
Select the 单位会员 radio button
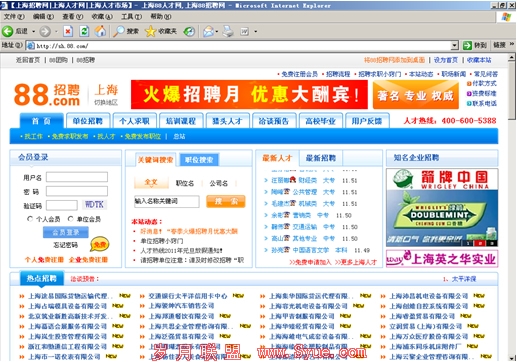click(x=70, y=219)
